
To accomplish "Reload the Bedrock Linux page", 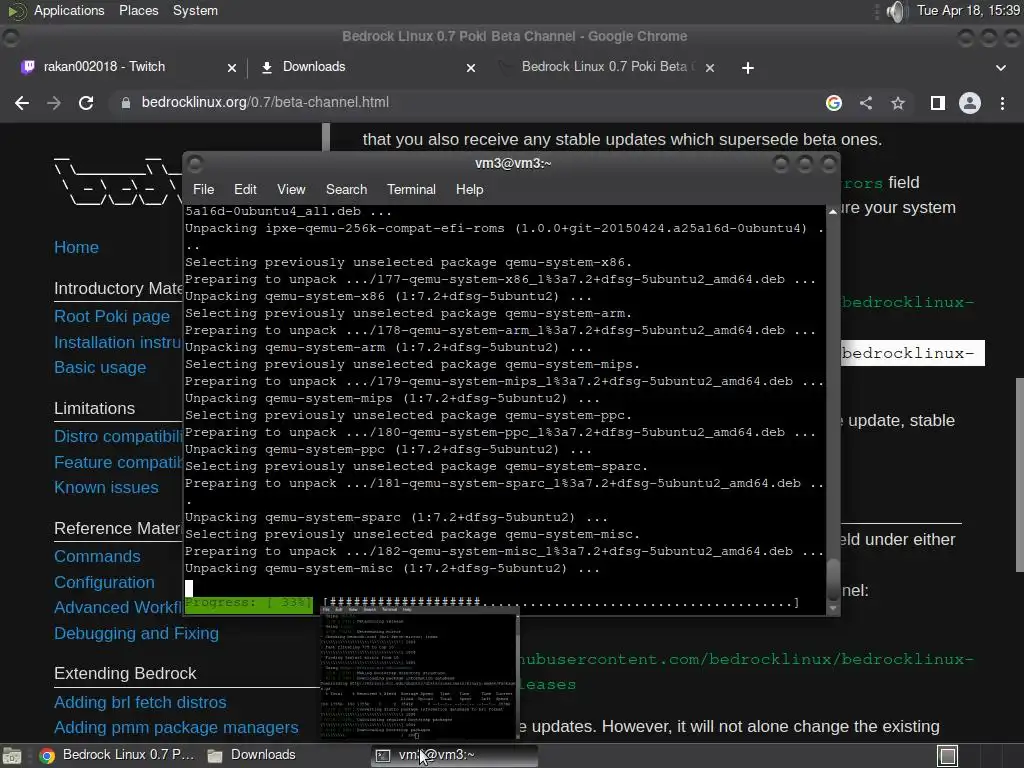I will pos(86,103).
